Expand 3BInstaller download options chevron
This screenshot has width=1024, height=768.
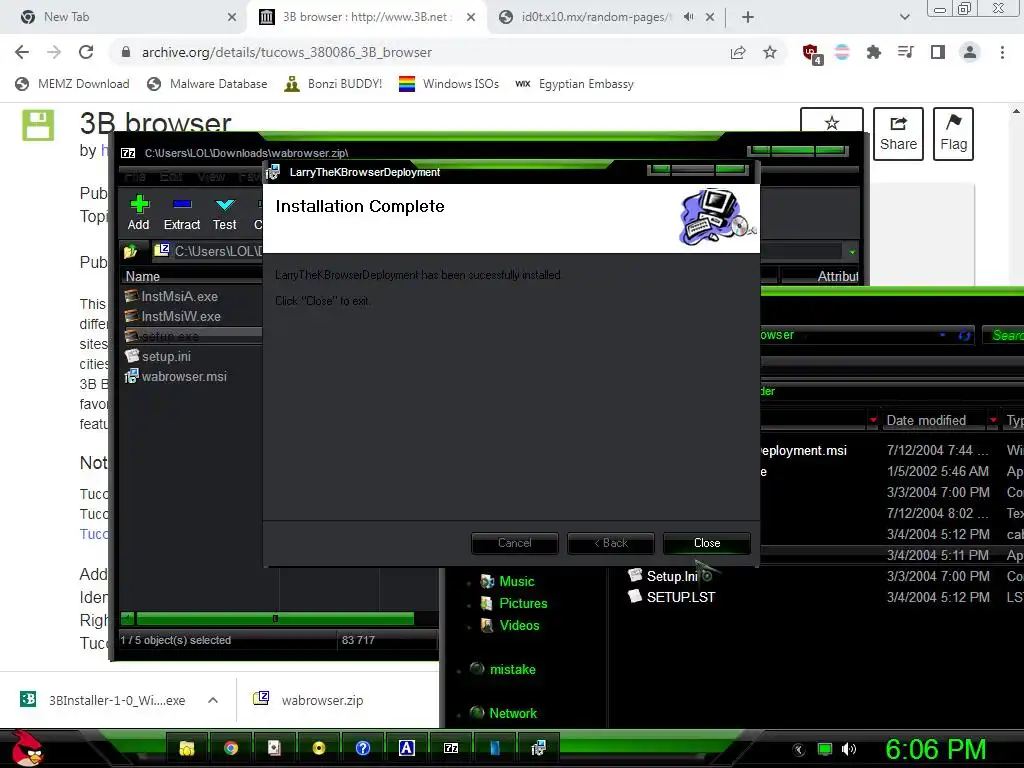coord(213,700)
